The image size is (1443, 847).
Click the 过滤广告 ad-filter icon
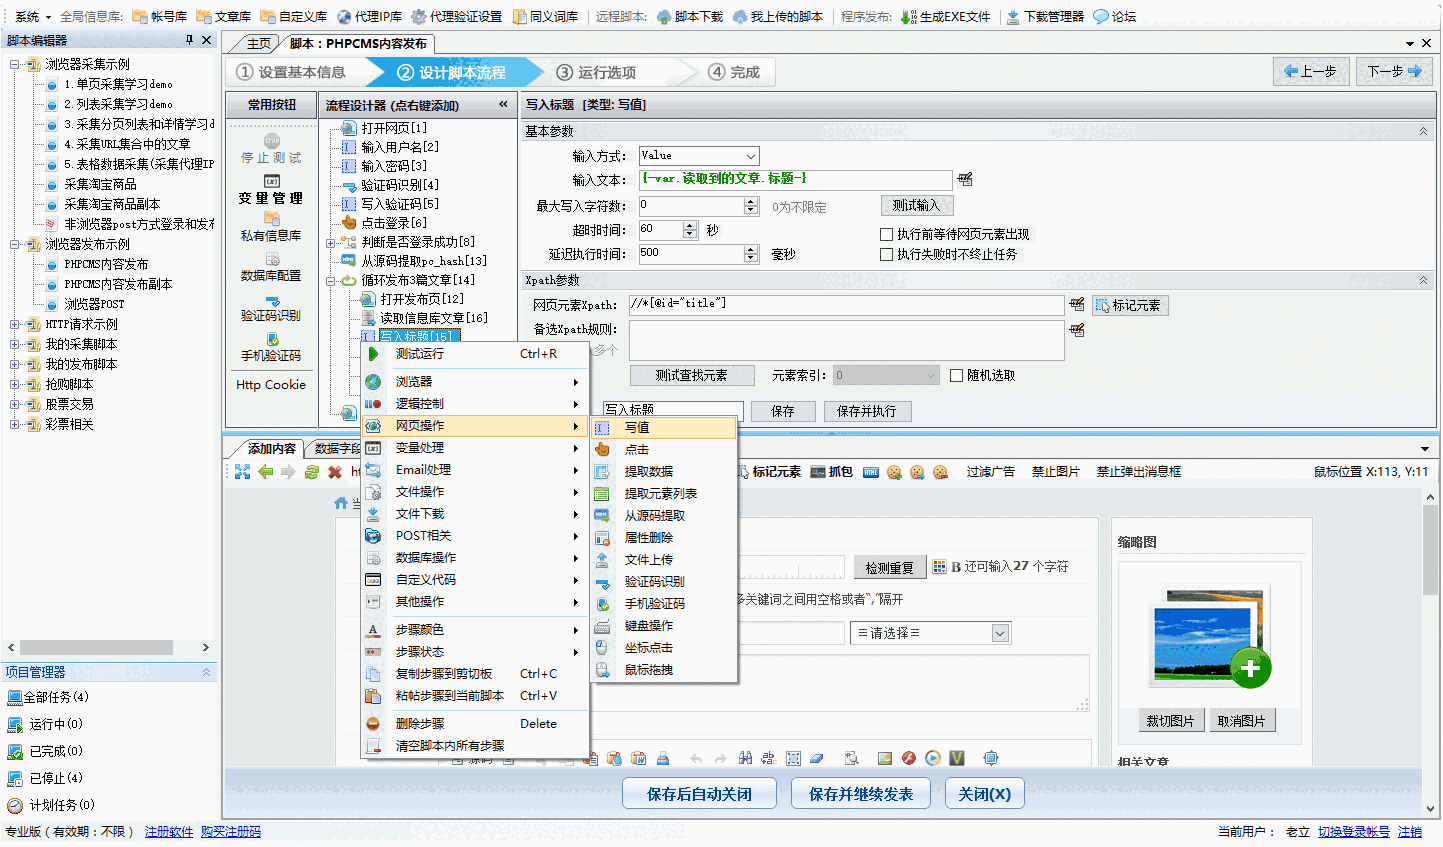tap(991, 471)
